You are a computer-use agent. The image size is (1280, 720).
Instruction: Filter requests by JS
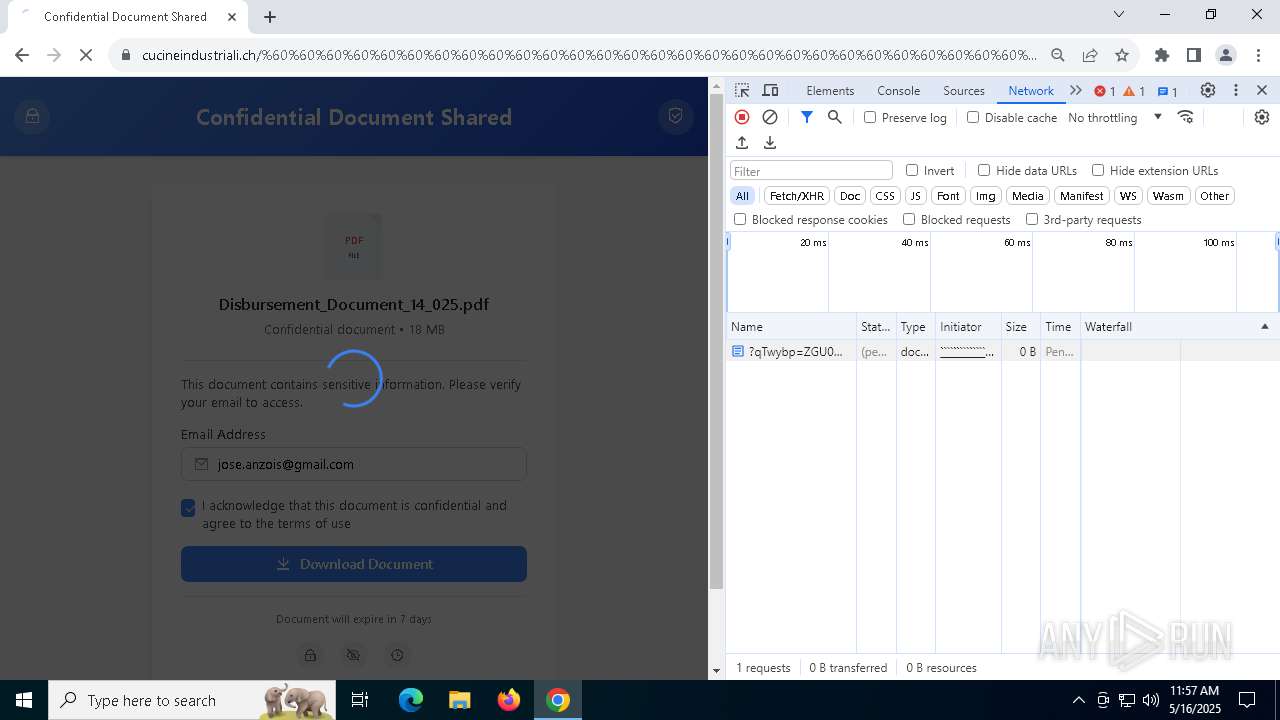[x=915, y=196]
